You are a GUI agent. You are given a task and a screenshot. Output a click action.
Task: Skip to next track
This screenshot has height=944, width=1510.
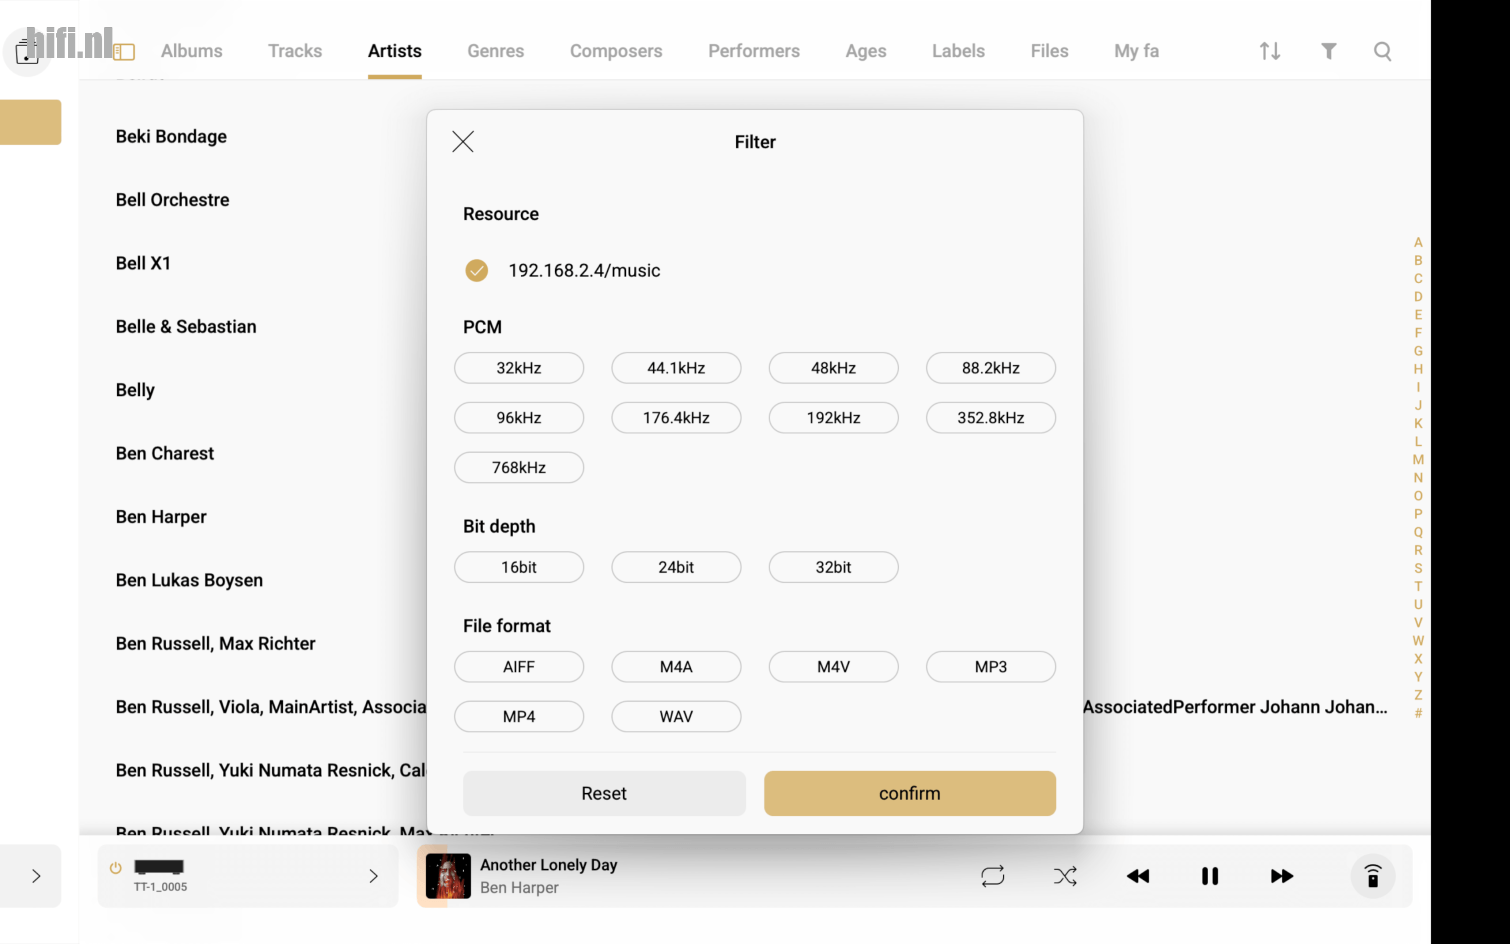click(x=1282, y=876)
